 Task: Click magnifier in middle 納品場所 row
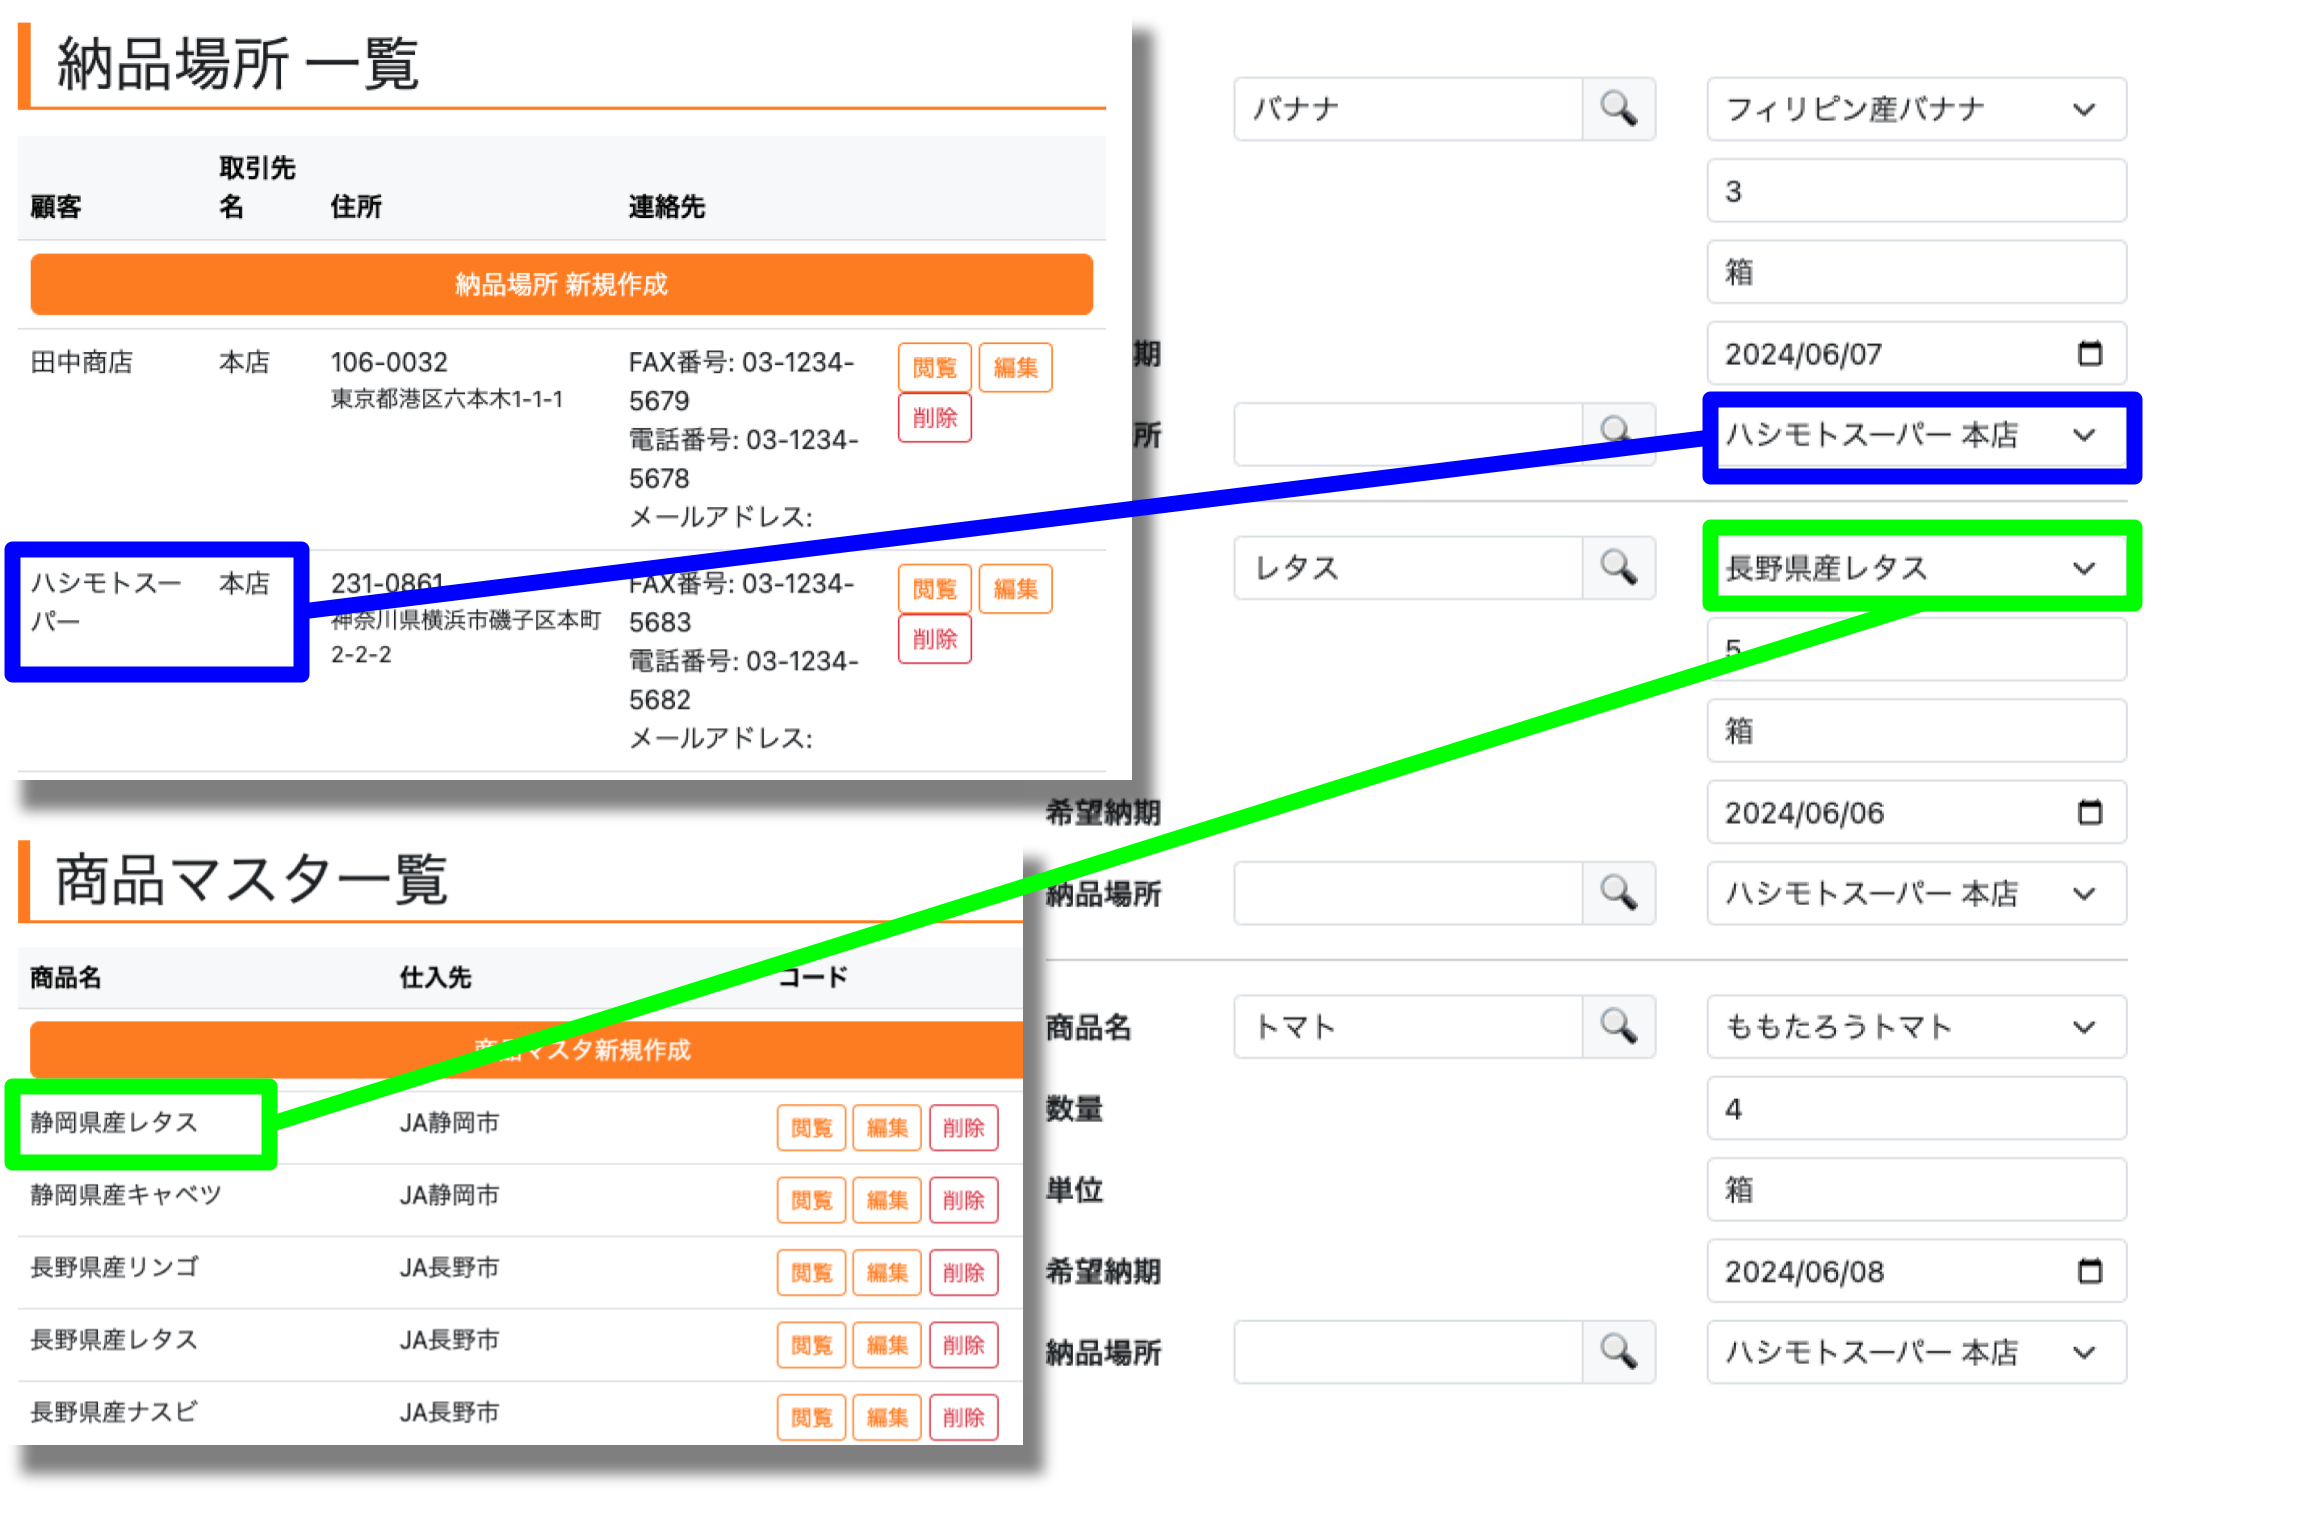point(1618,893)
